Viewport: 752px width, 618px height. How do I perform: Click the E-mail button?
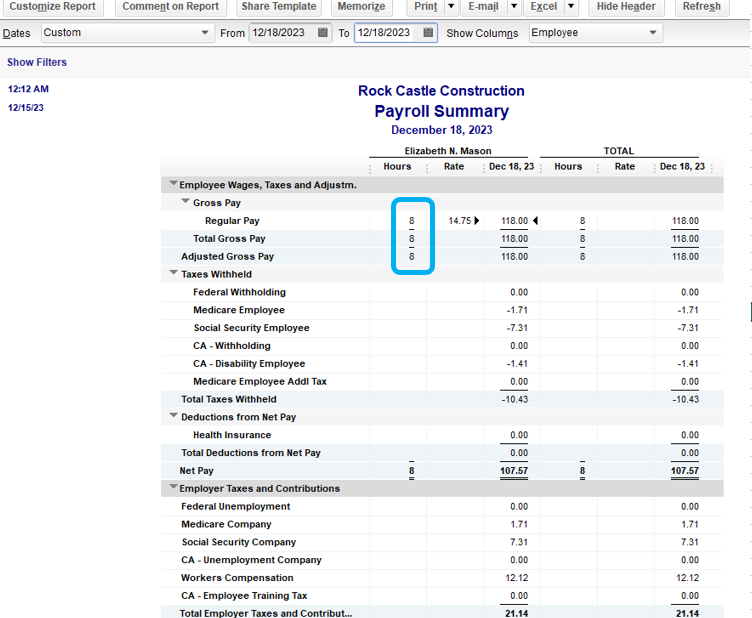tap(483, 7)
